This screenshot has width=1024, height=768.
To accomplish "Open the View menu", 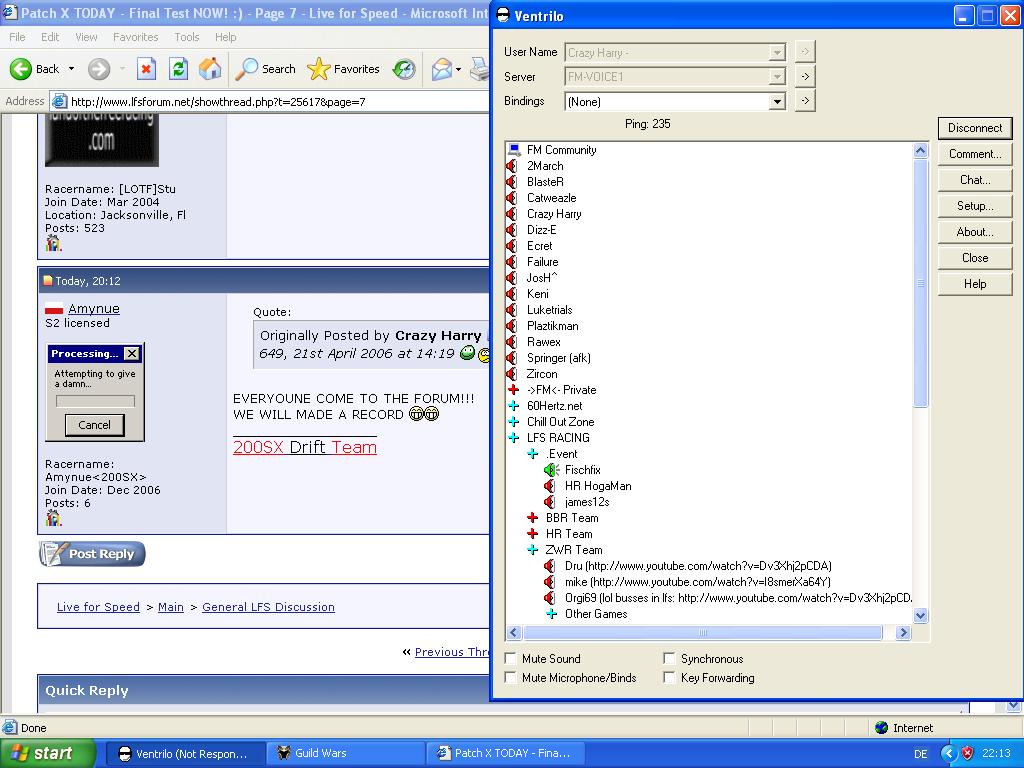I will coord(86,37).
